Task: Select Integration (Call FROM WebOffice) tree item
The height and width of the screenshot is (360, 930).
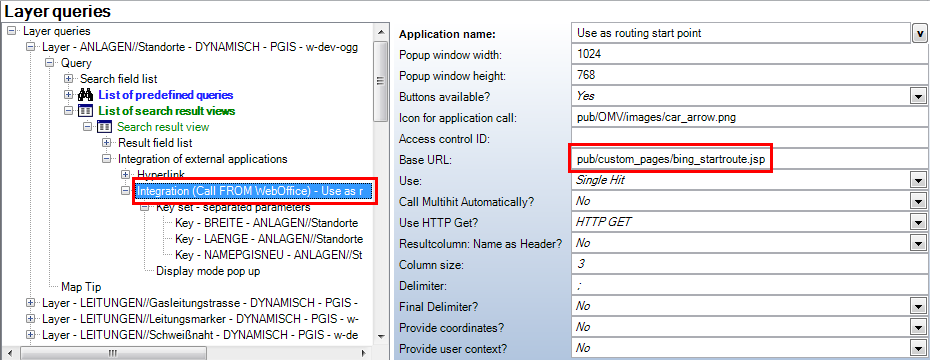Action: (x=254, y=191)
